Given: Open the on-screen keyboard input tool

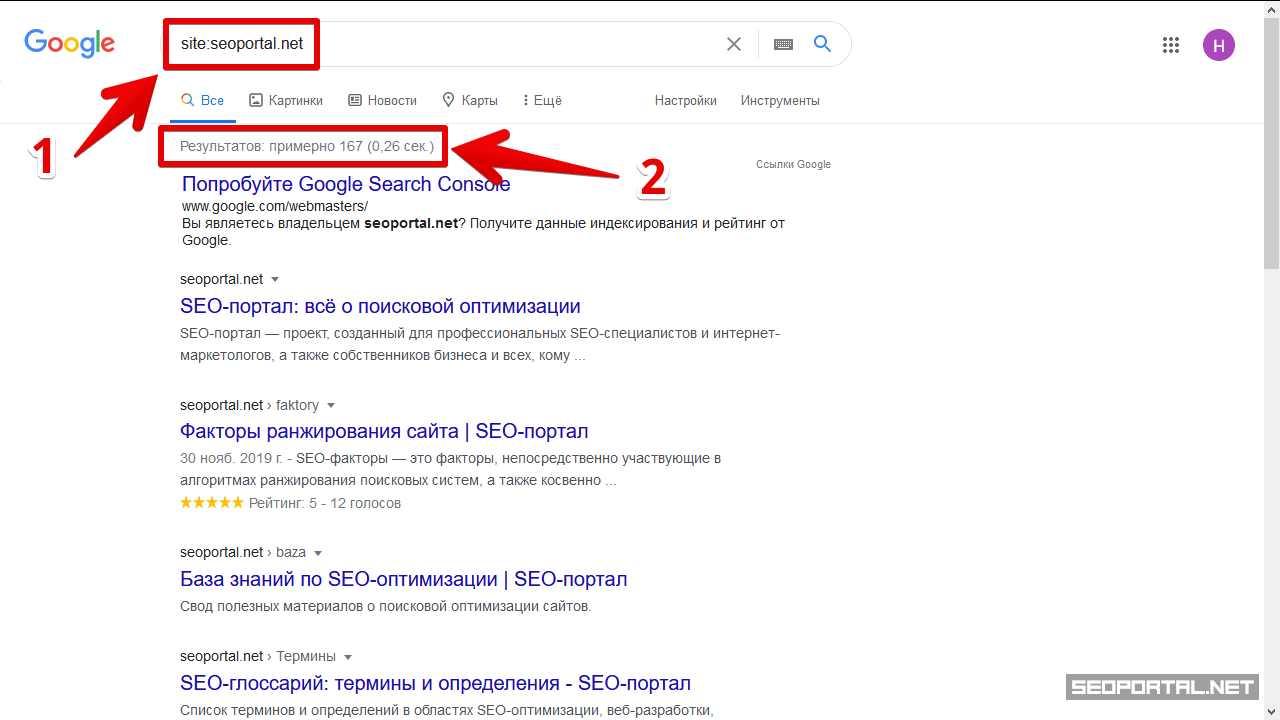Looking at the screenshot, I should (783, 44).
